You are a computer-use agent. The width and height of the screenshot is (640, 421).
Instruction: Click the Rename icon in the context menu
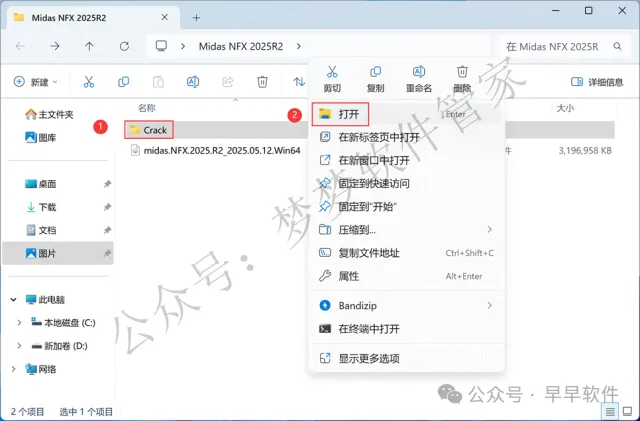click(x=419, y=72)
